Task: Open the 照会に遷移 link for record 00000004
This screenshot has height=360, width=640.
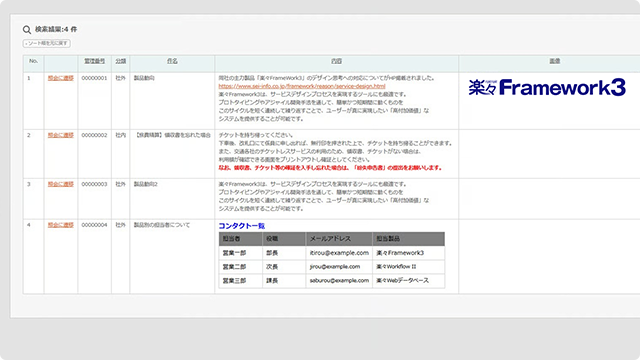Action: point(61,225)
